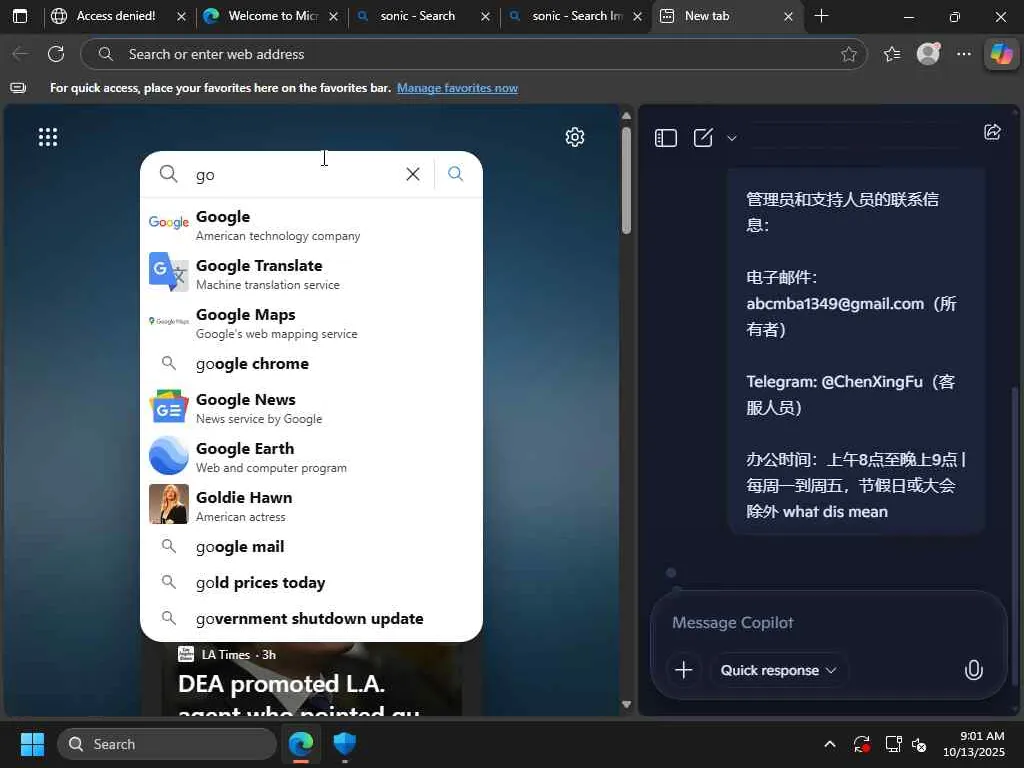This screenshot has width=1024, height=768.
Task: Switch to the Welcome to Microsoft tab
Action: click(271, 16)
